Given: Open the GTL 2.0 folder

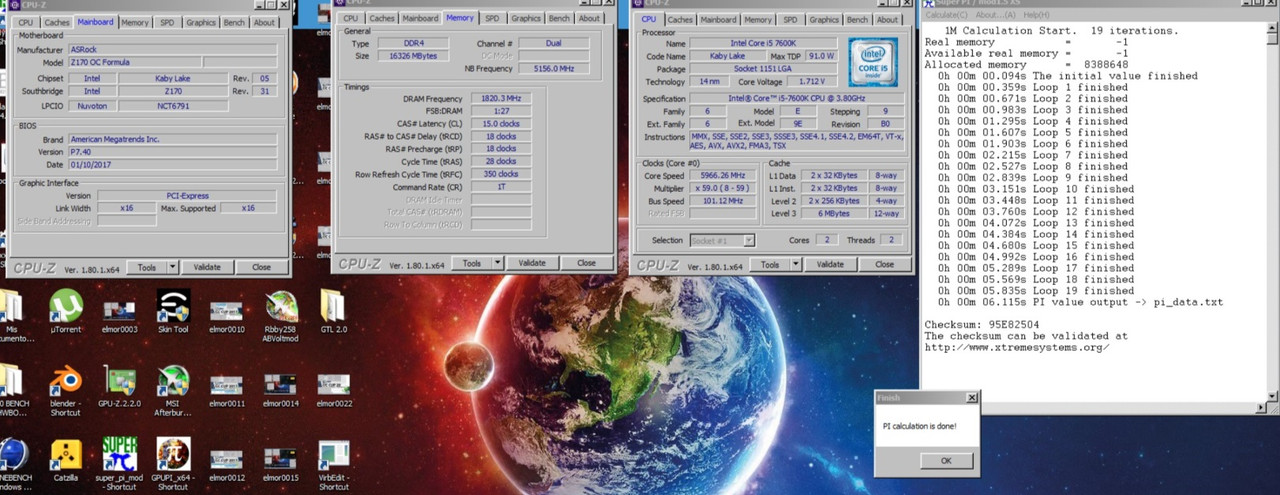Looking at the screenshot, I should click(332, 311).
